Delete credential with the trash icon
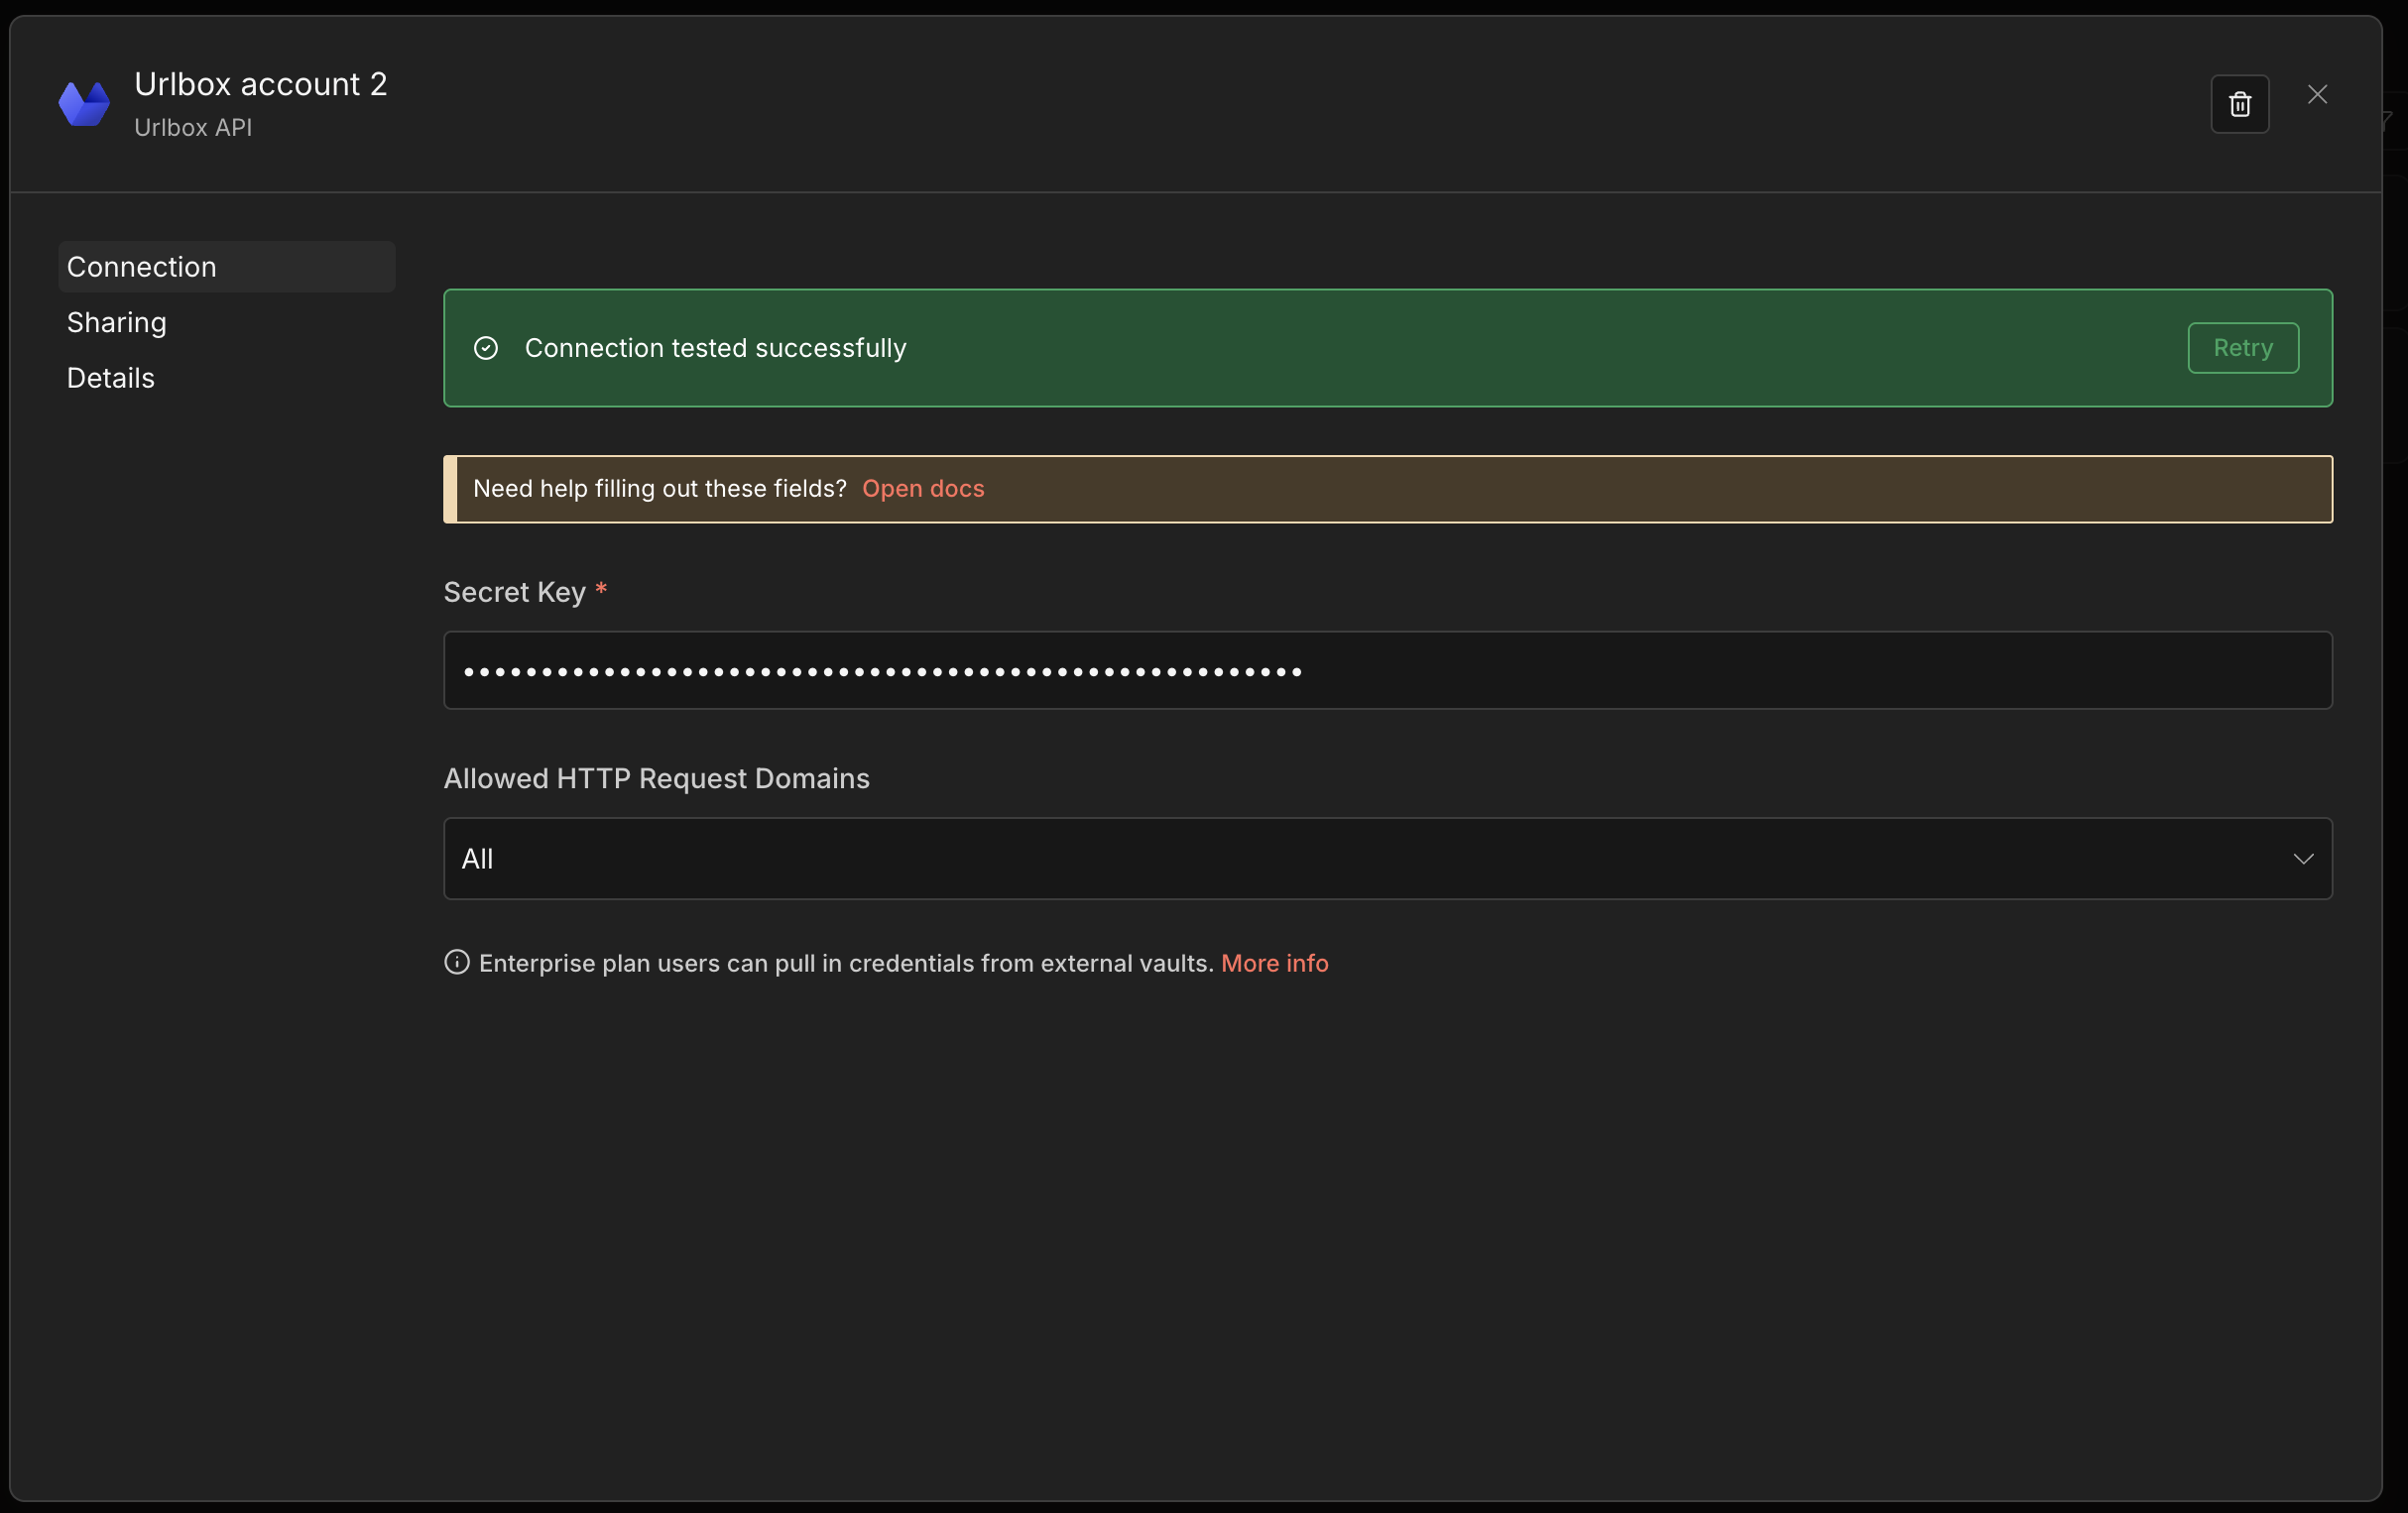 point(2239,104)
